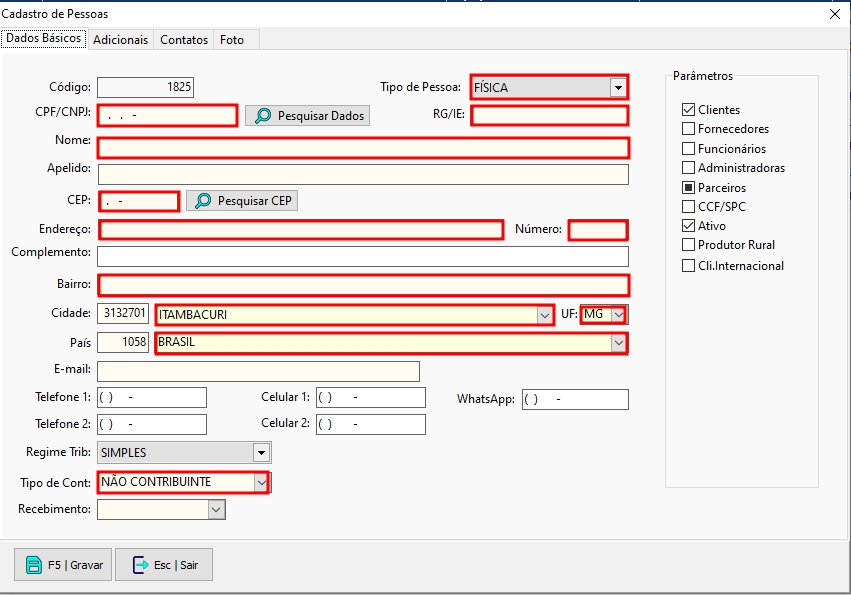This screenshot has width=851, height=595.
Task: Open the Regime Trib dropdown
Action: (260, 453)
